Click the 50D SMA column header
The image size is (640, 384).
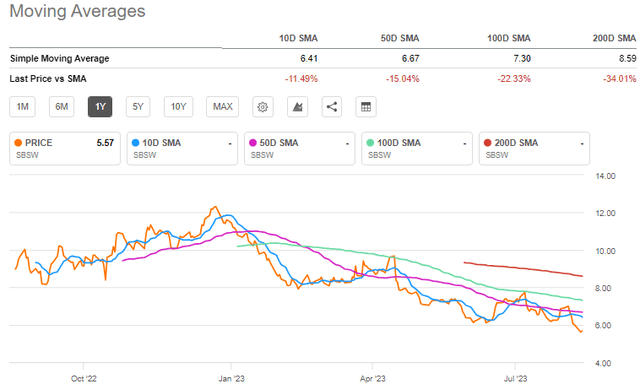pyautogui.click(x=400, y=38)
